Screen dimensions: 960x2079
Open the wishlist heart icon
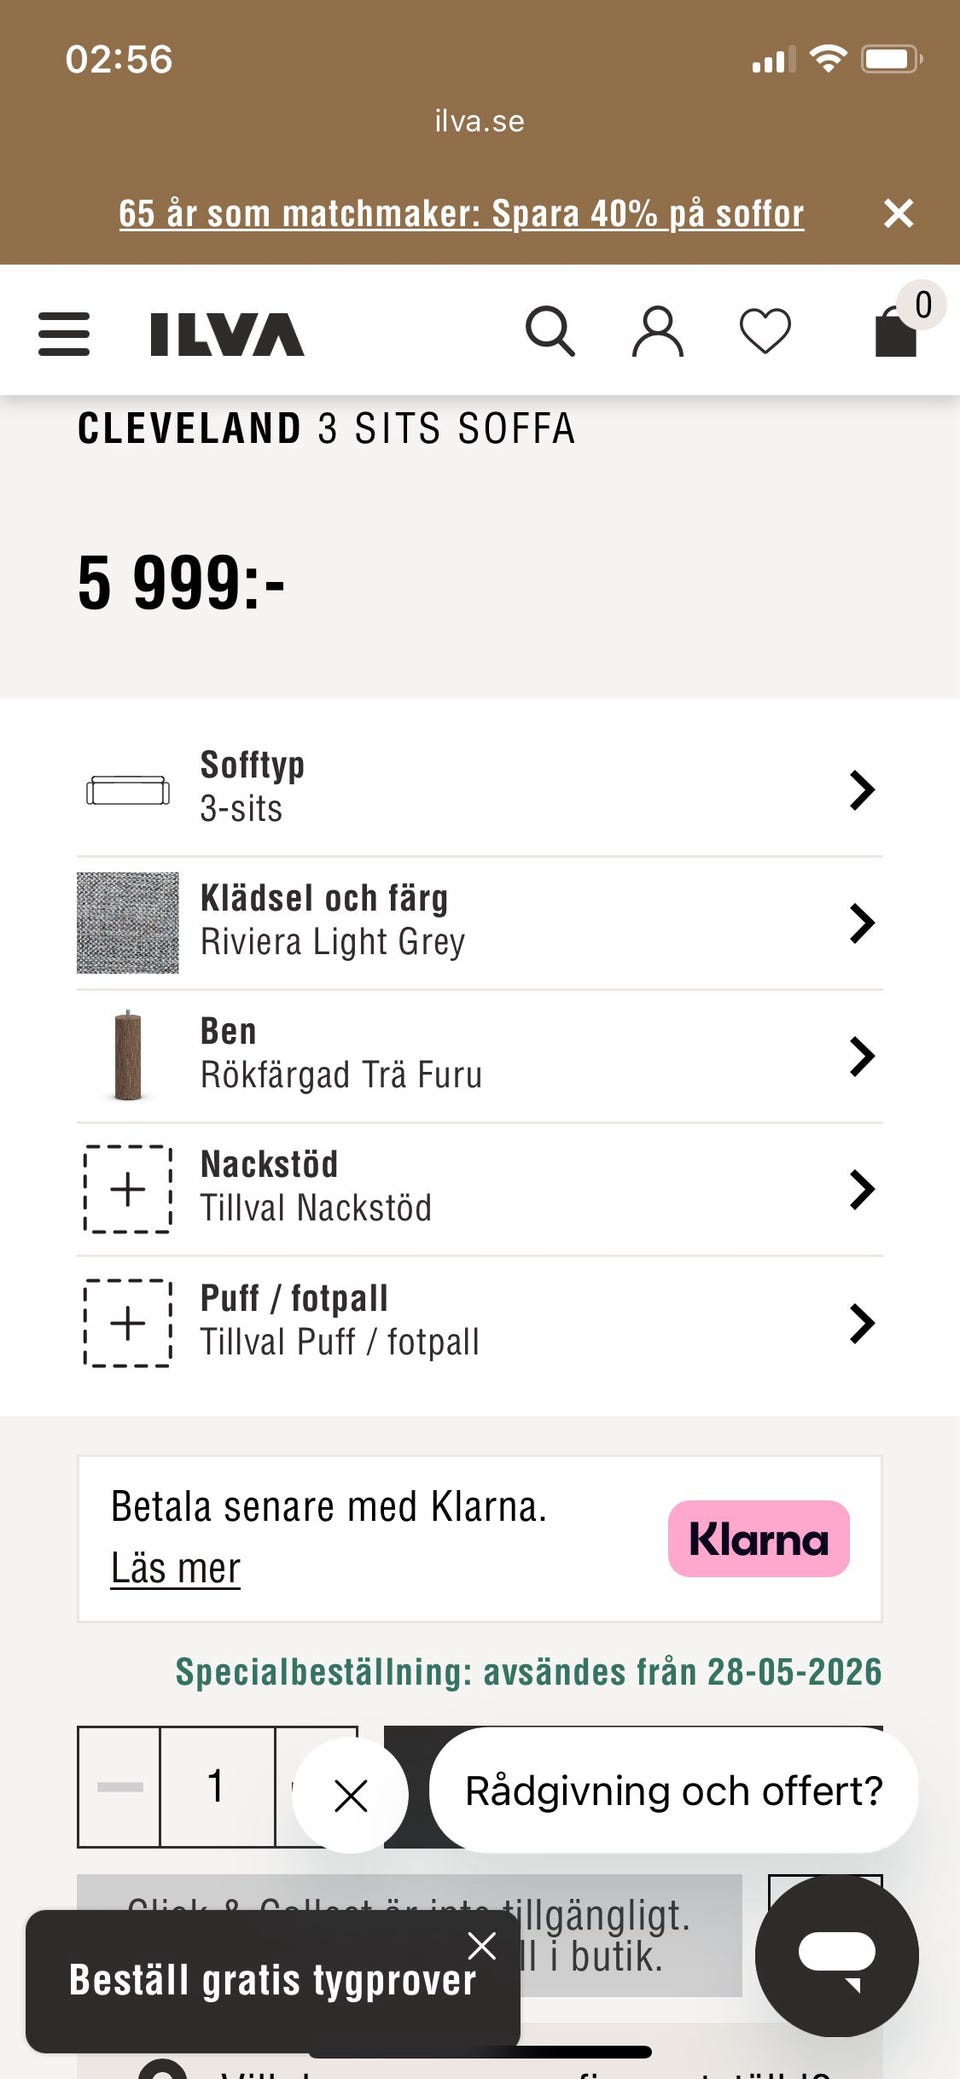765,331
